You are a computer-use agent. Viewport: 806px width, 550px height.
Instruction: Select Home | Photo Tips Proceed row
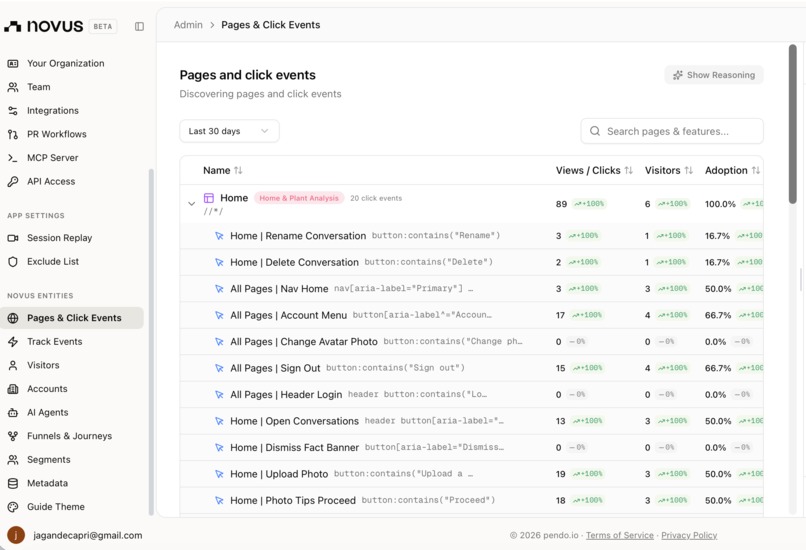click(x=471, y=501)
